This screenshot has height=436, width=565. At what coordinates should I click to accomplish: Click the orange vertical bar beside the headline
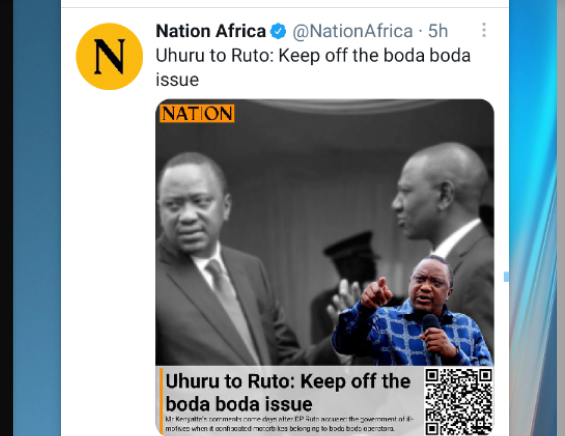(x=161, y=401)
